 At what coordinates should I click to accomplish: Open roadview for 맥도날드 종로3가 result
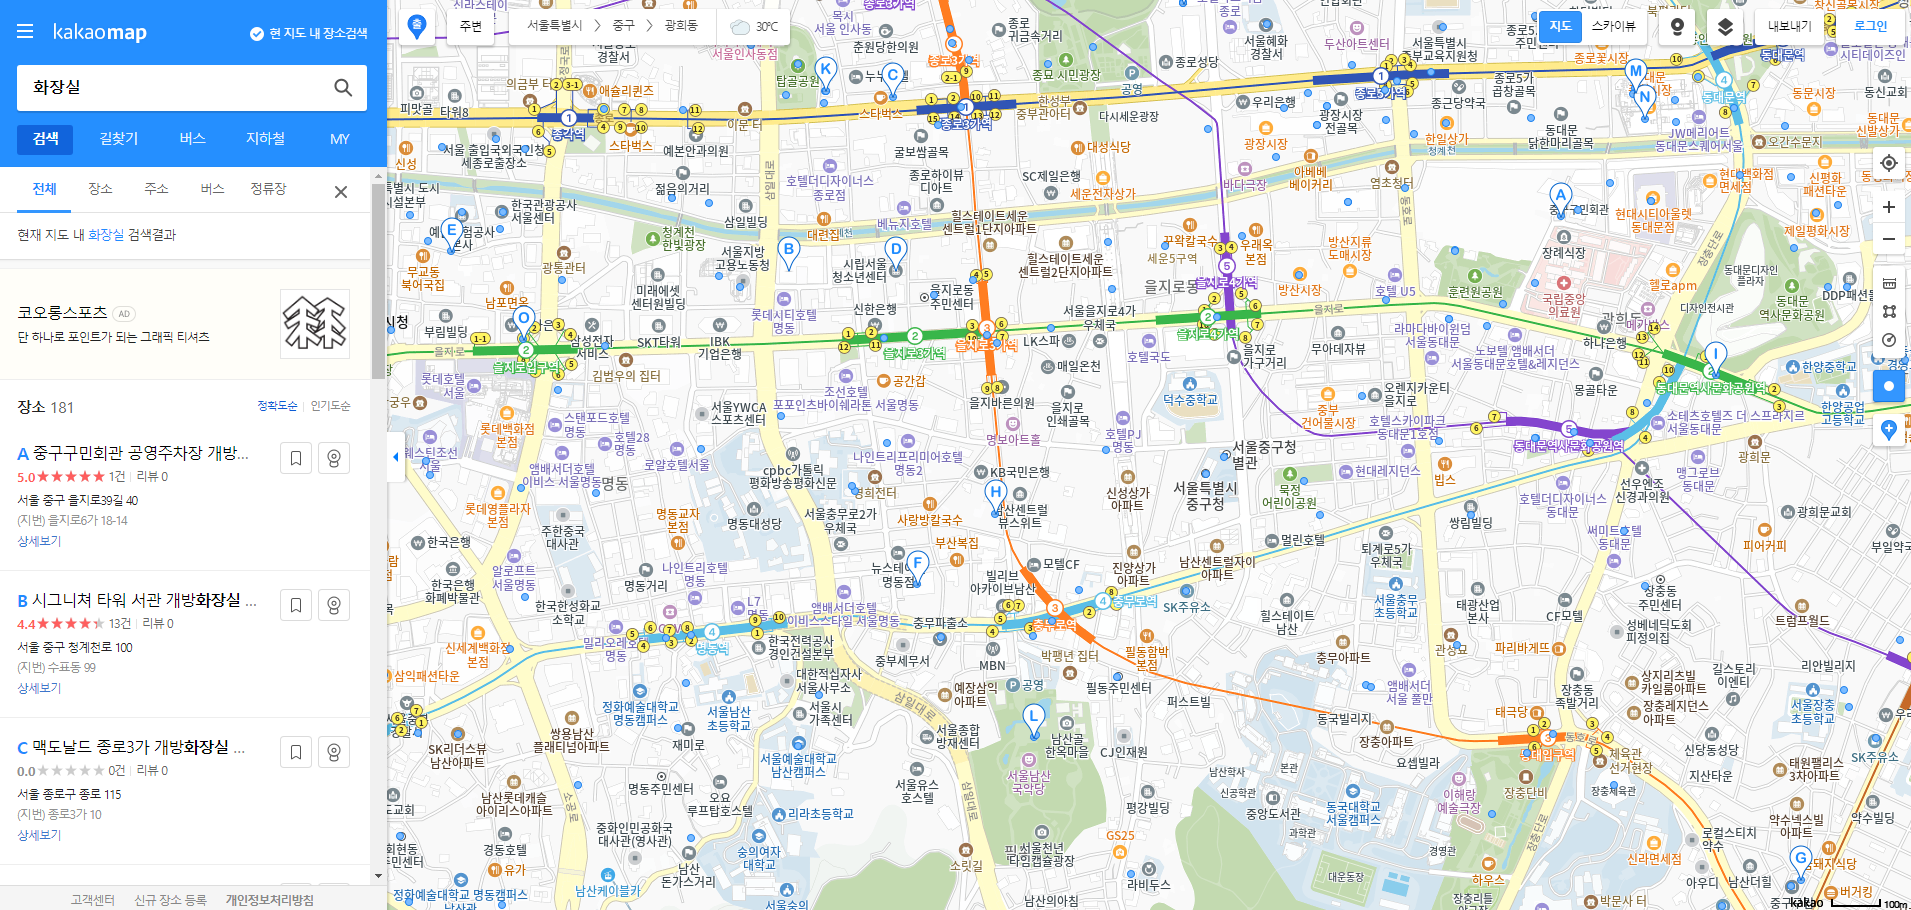click(334, 752)
